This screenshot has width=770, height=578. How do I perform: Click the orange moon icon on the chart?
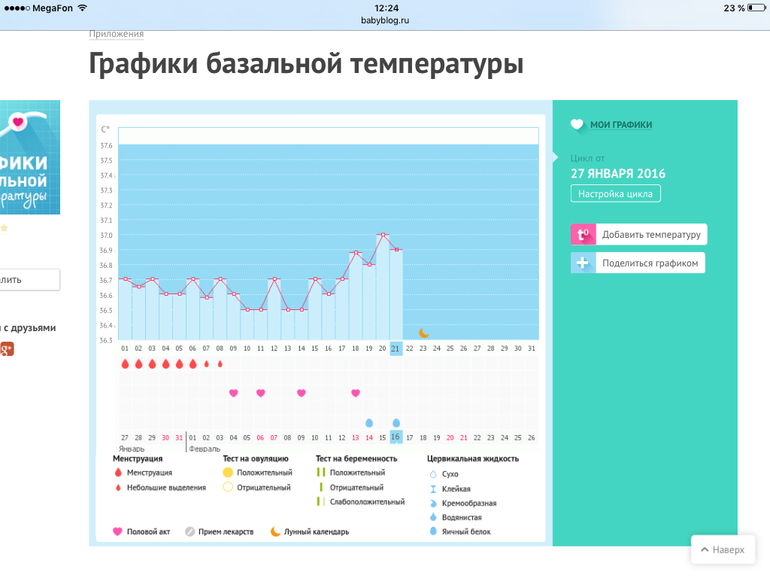pos(423,332)
